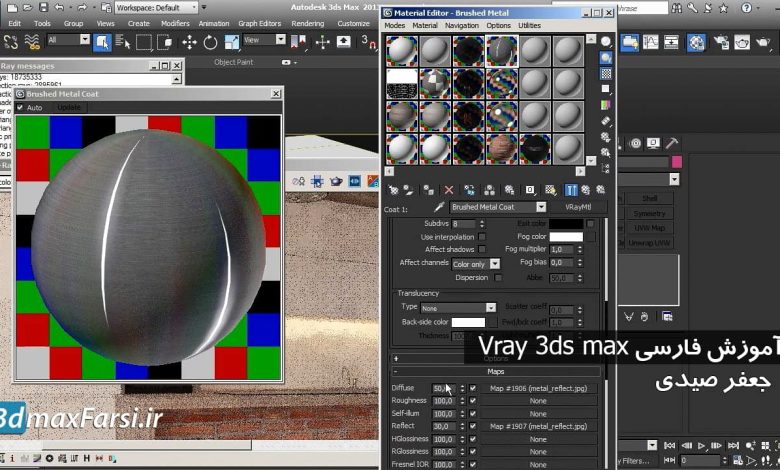780x470 pixels.
Task: Click Sample Type sphere icon in editor sidebar
Action: tap(606, 42)
